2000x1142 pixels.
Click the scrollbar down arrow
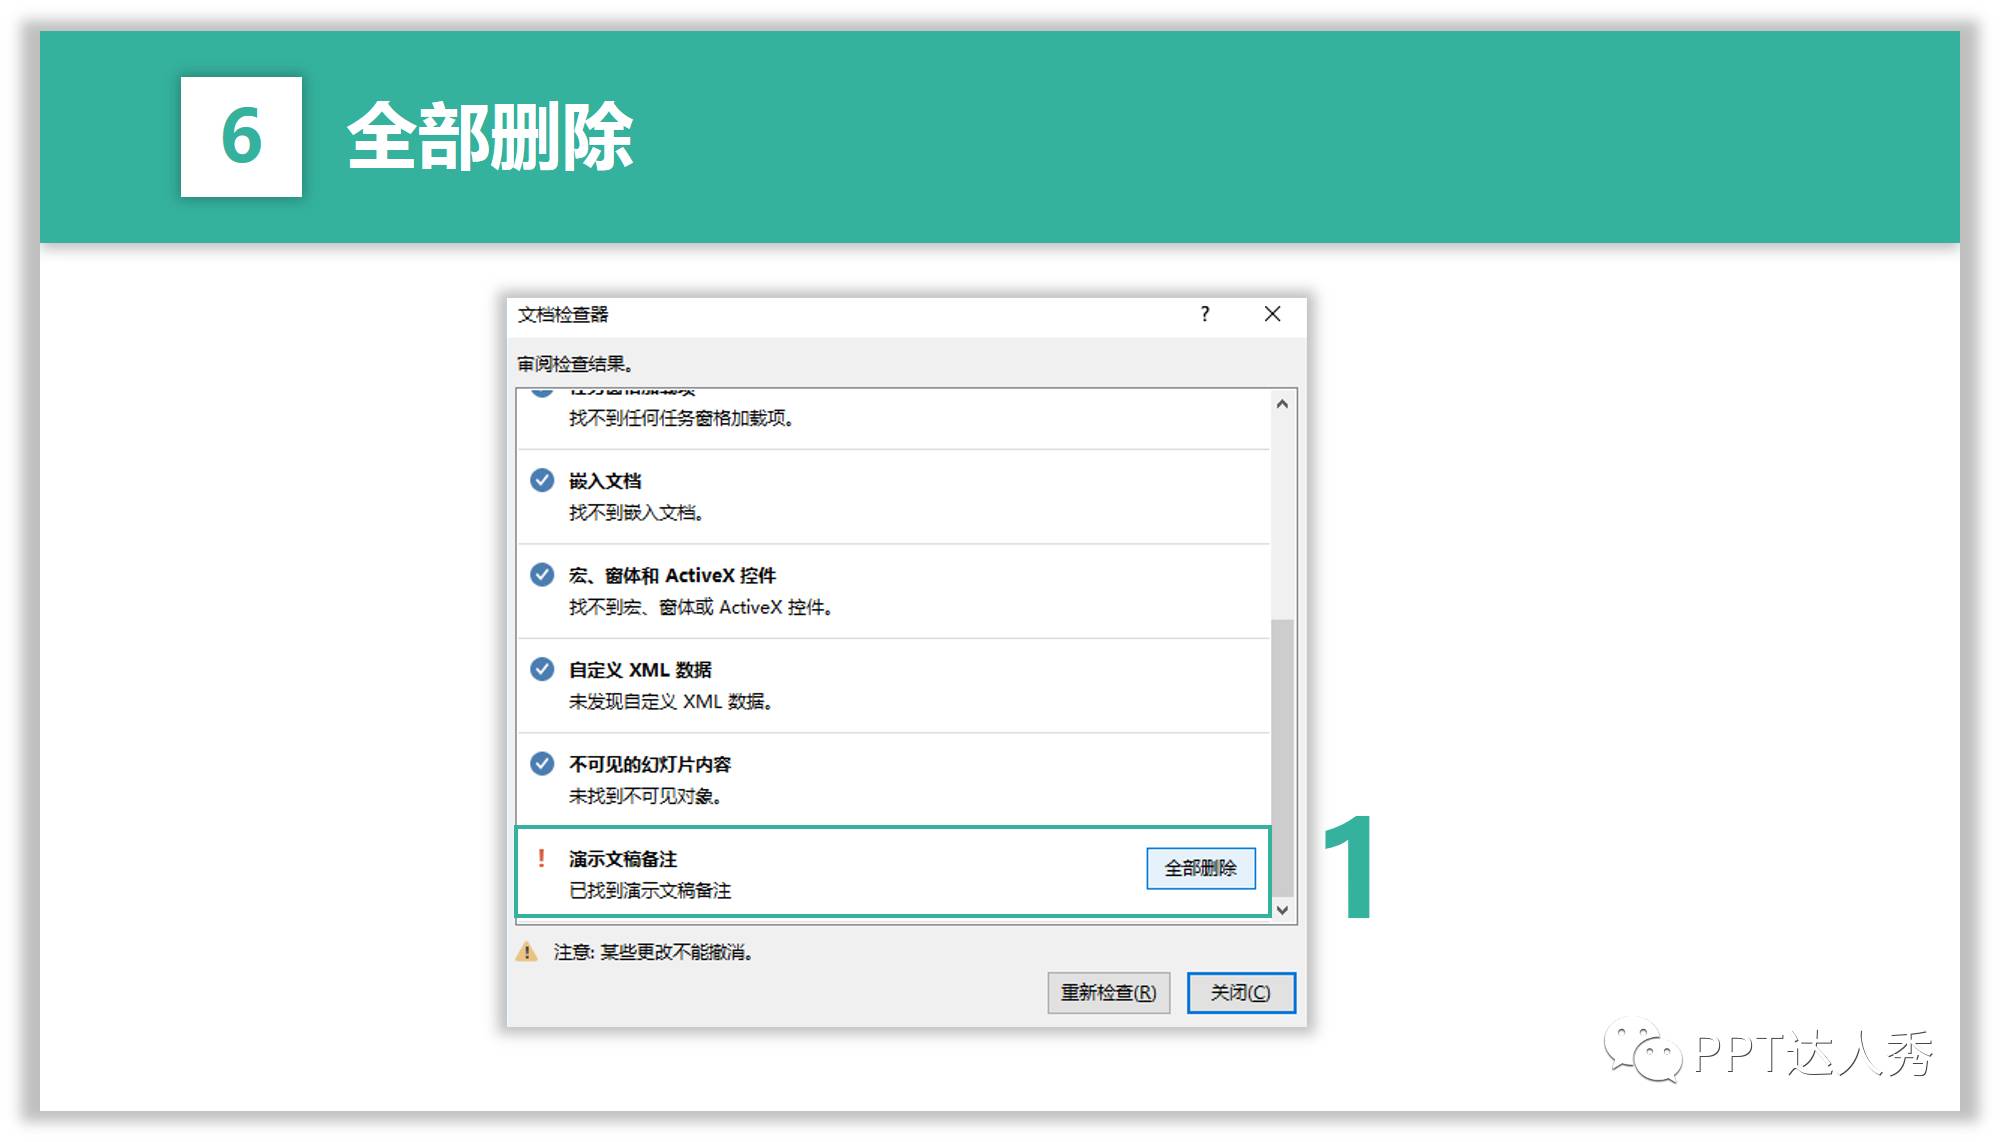1281,910
